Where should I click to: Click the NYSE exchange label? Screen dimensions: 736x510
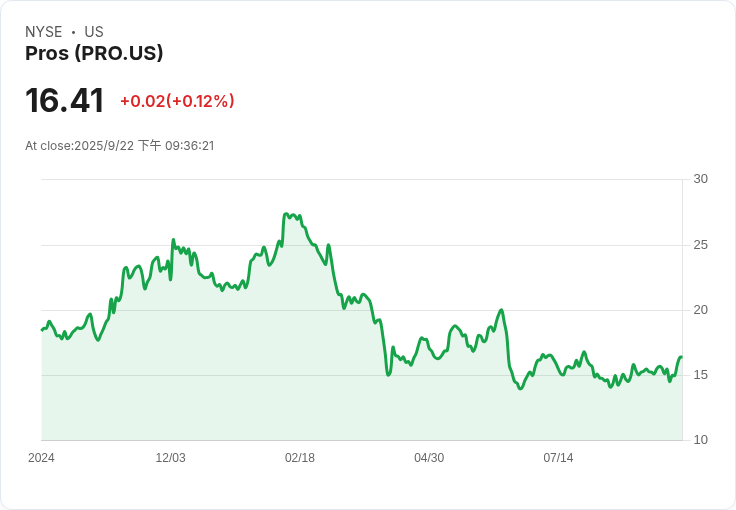click(44, 32)
